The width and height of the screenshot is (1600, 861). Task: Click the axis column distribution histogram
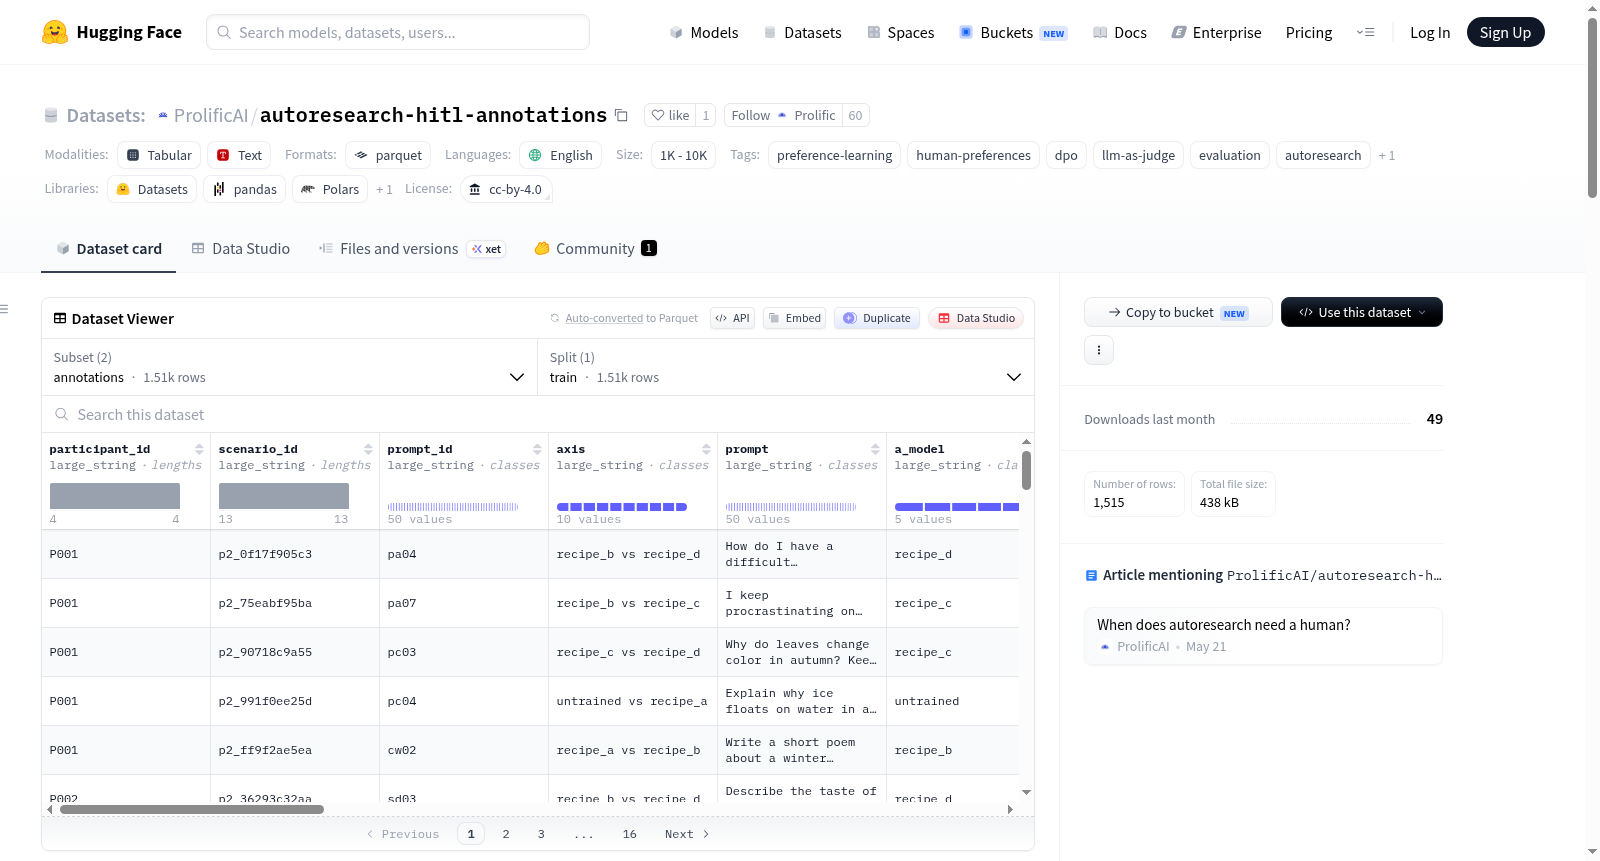pyautogui.click(x=622, y=507)
